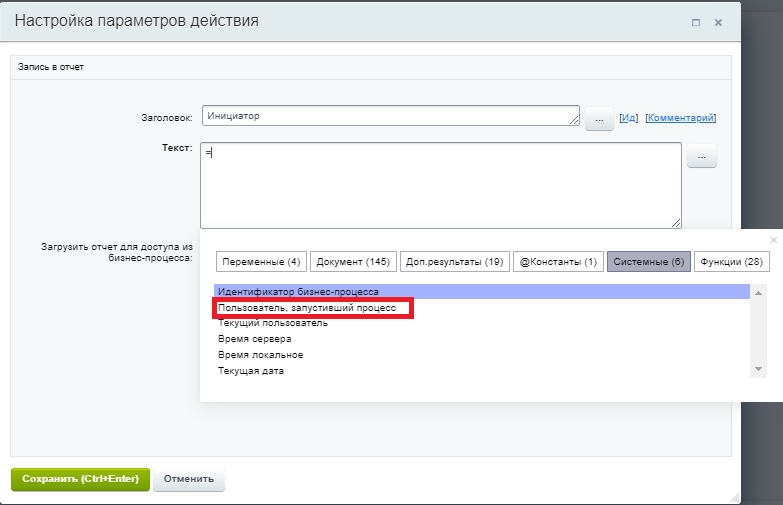
Task: Click inside the Текст textarea
Action: [440, 185]
